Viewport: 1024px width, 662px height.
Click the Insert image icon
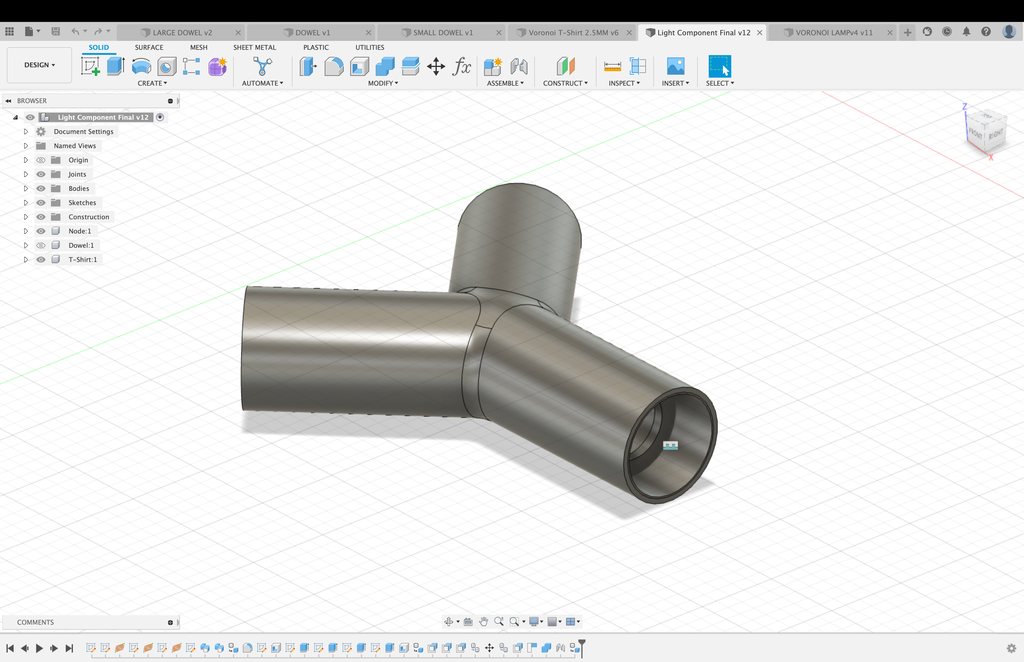click(x=675, y=66)
